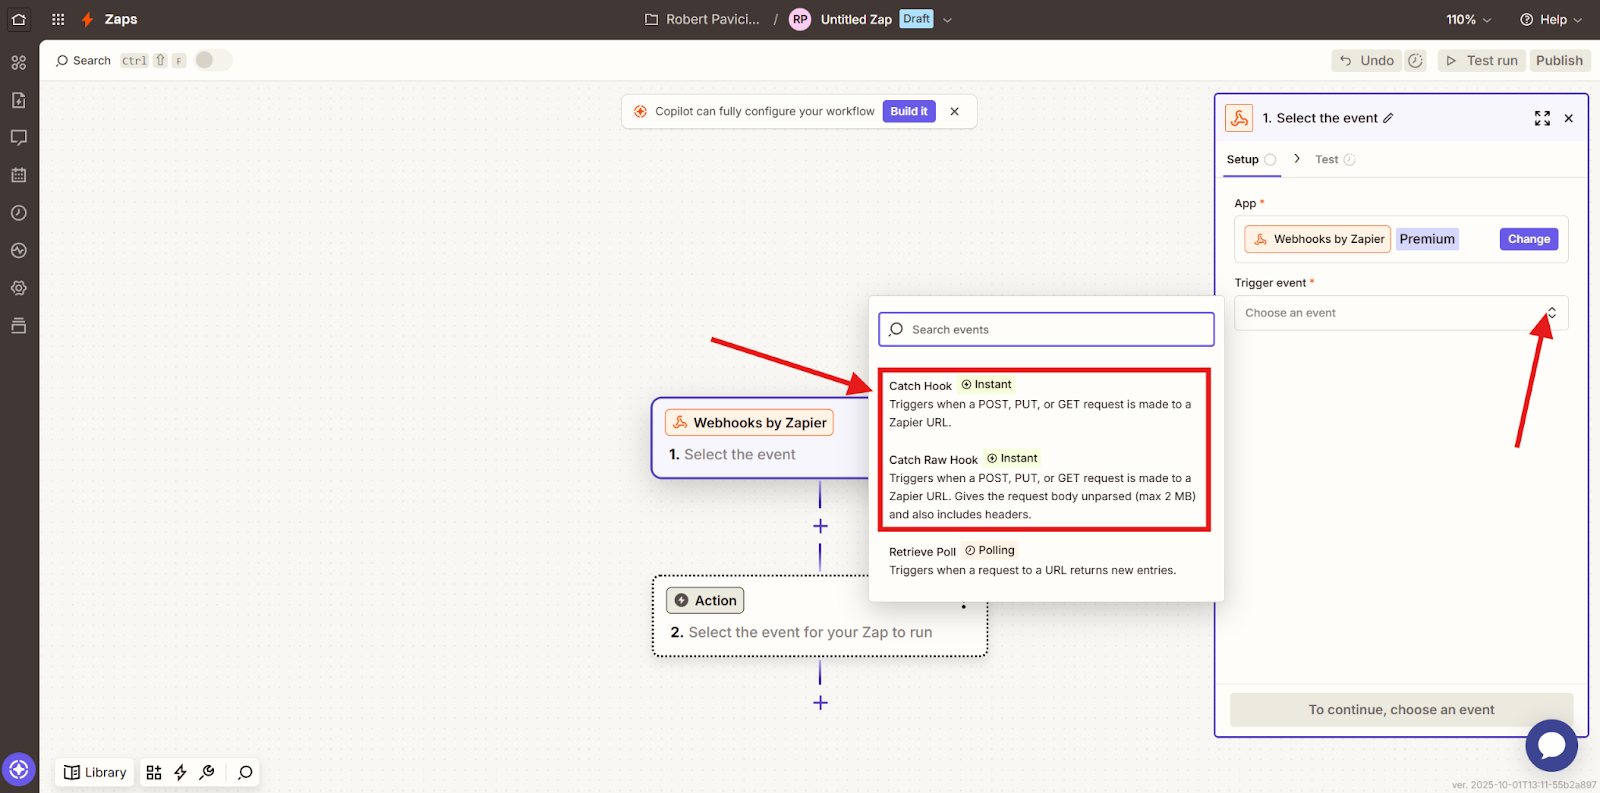Viewport: 1600px width, 793px height.
Task: Publish the Zap
Action: (1560, 61)
